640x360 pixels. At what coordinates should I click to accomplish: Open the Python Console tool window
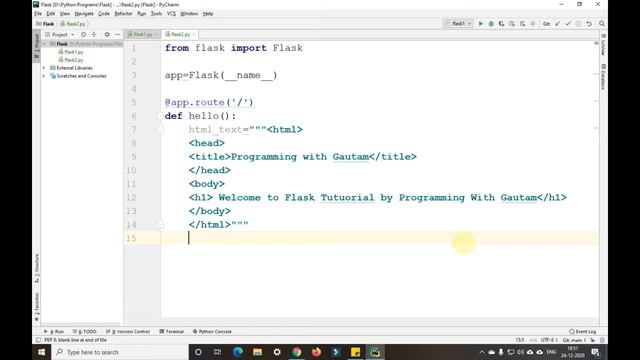[212, 331]
